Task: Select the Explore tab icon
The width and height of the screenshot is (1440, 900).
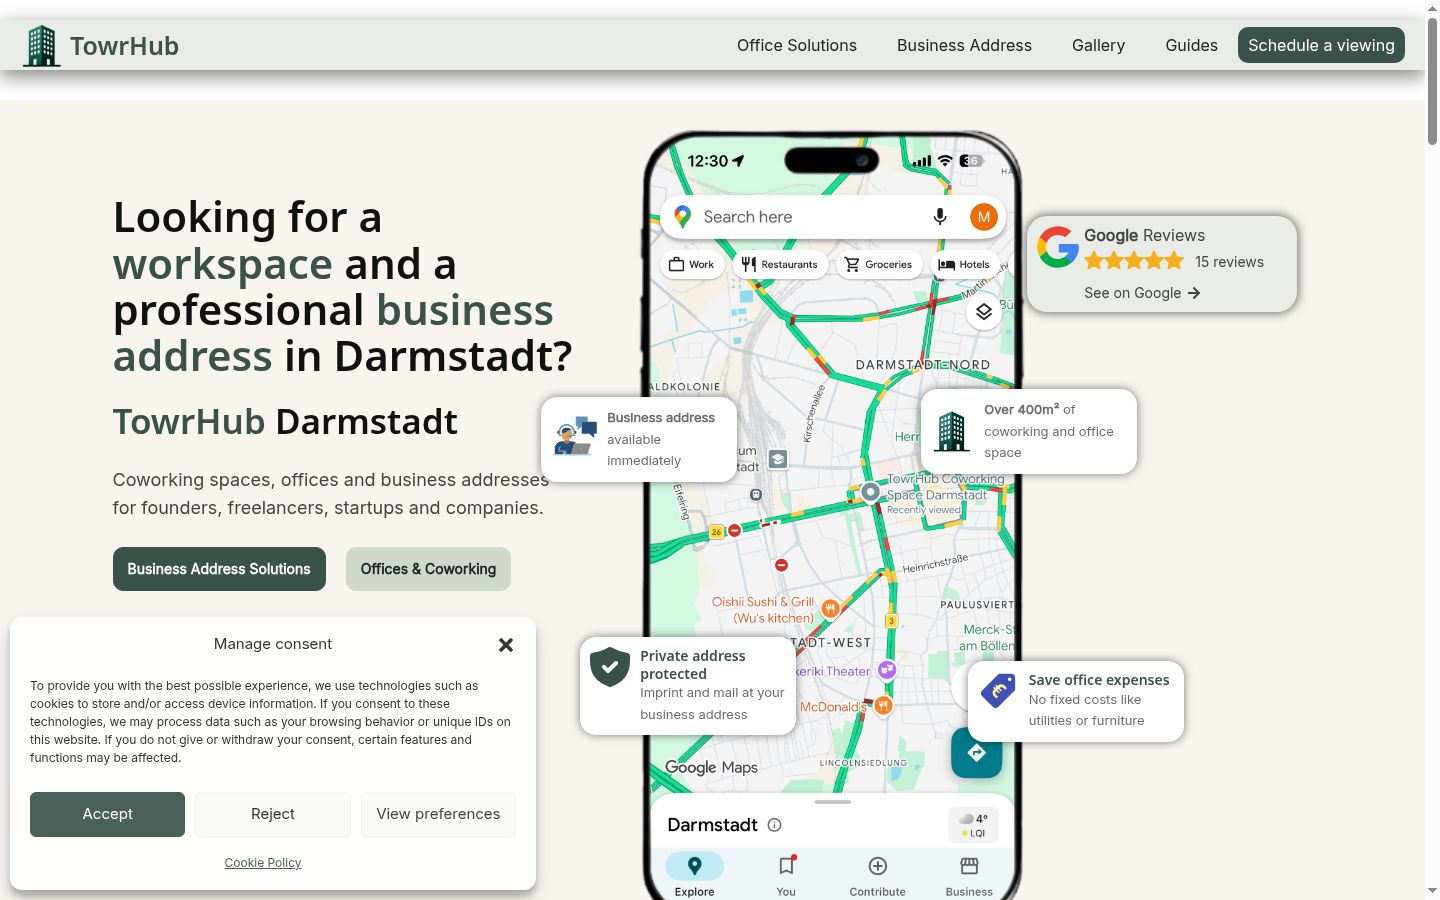Action: click(x=695, y=866)
